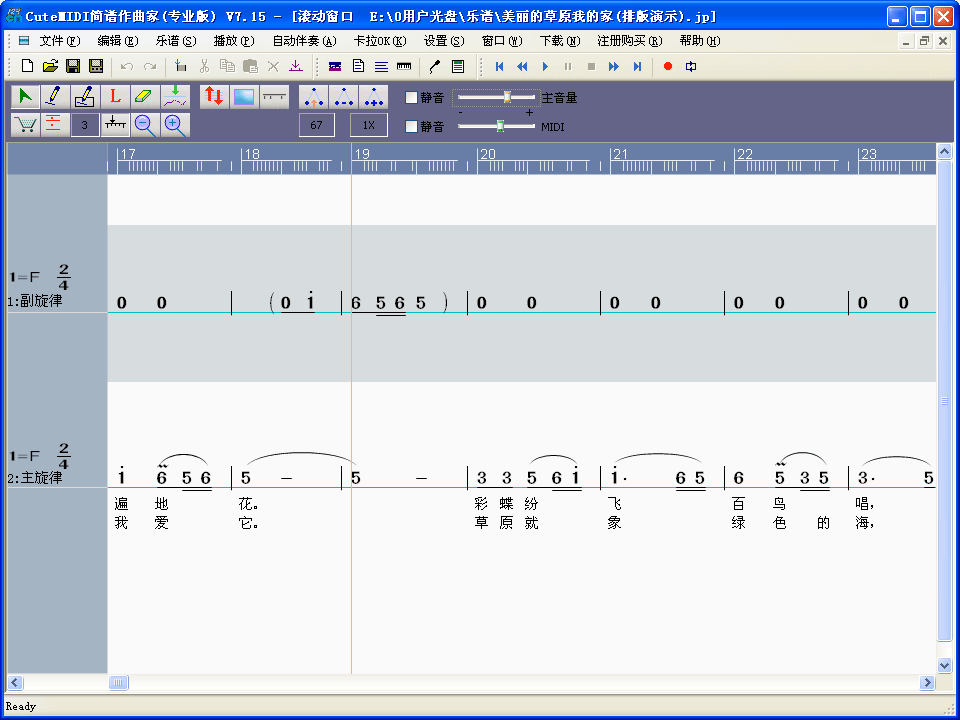Enable 静音 mute for 主音量
Viewport: 960px width, 720px height.
click(412, 97)
